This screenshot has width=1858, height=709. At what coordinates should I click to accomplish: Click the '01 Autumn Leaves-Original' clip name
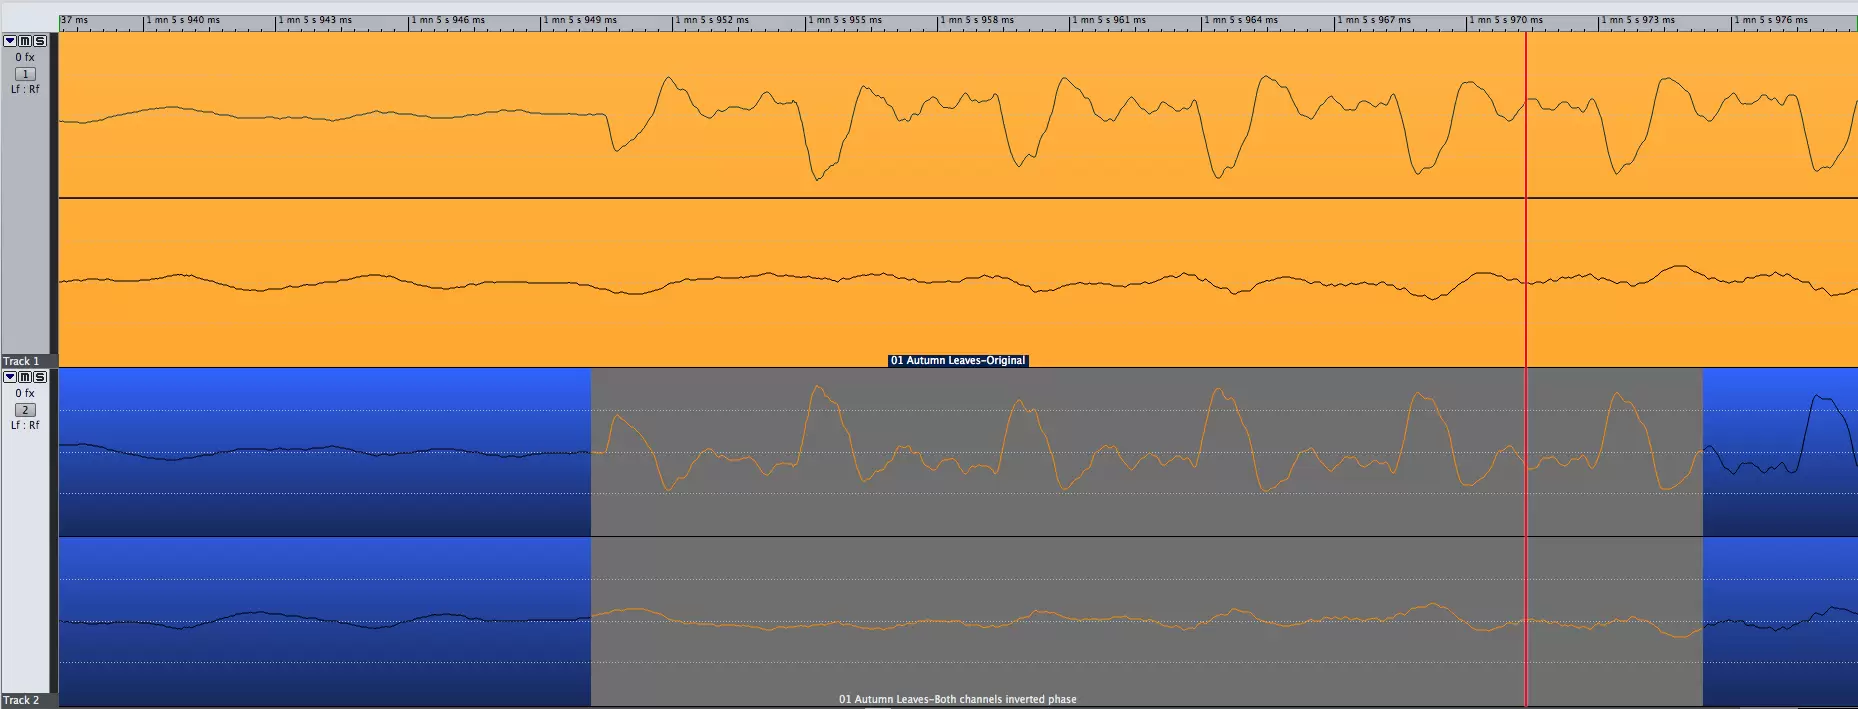click(958, 361)
